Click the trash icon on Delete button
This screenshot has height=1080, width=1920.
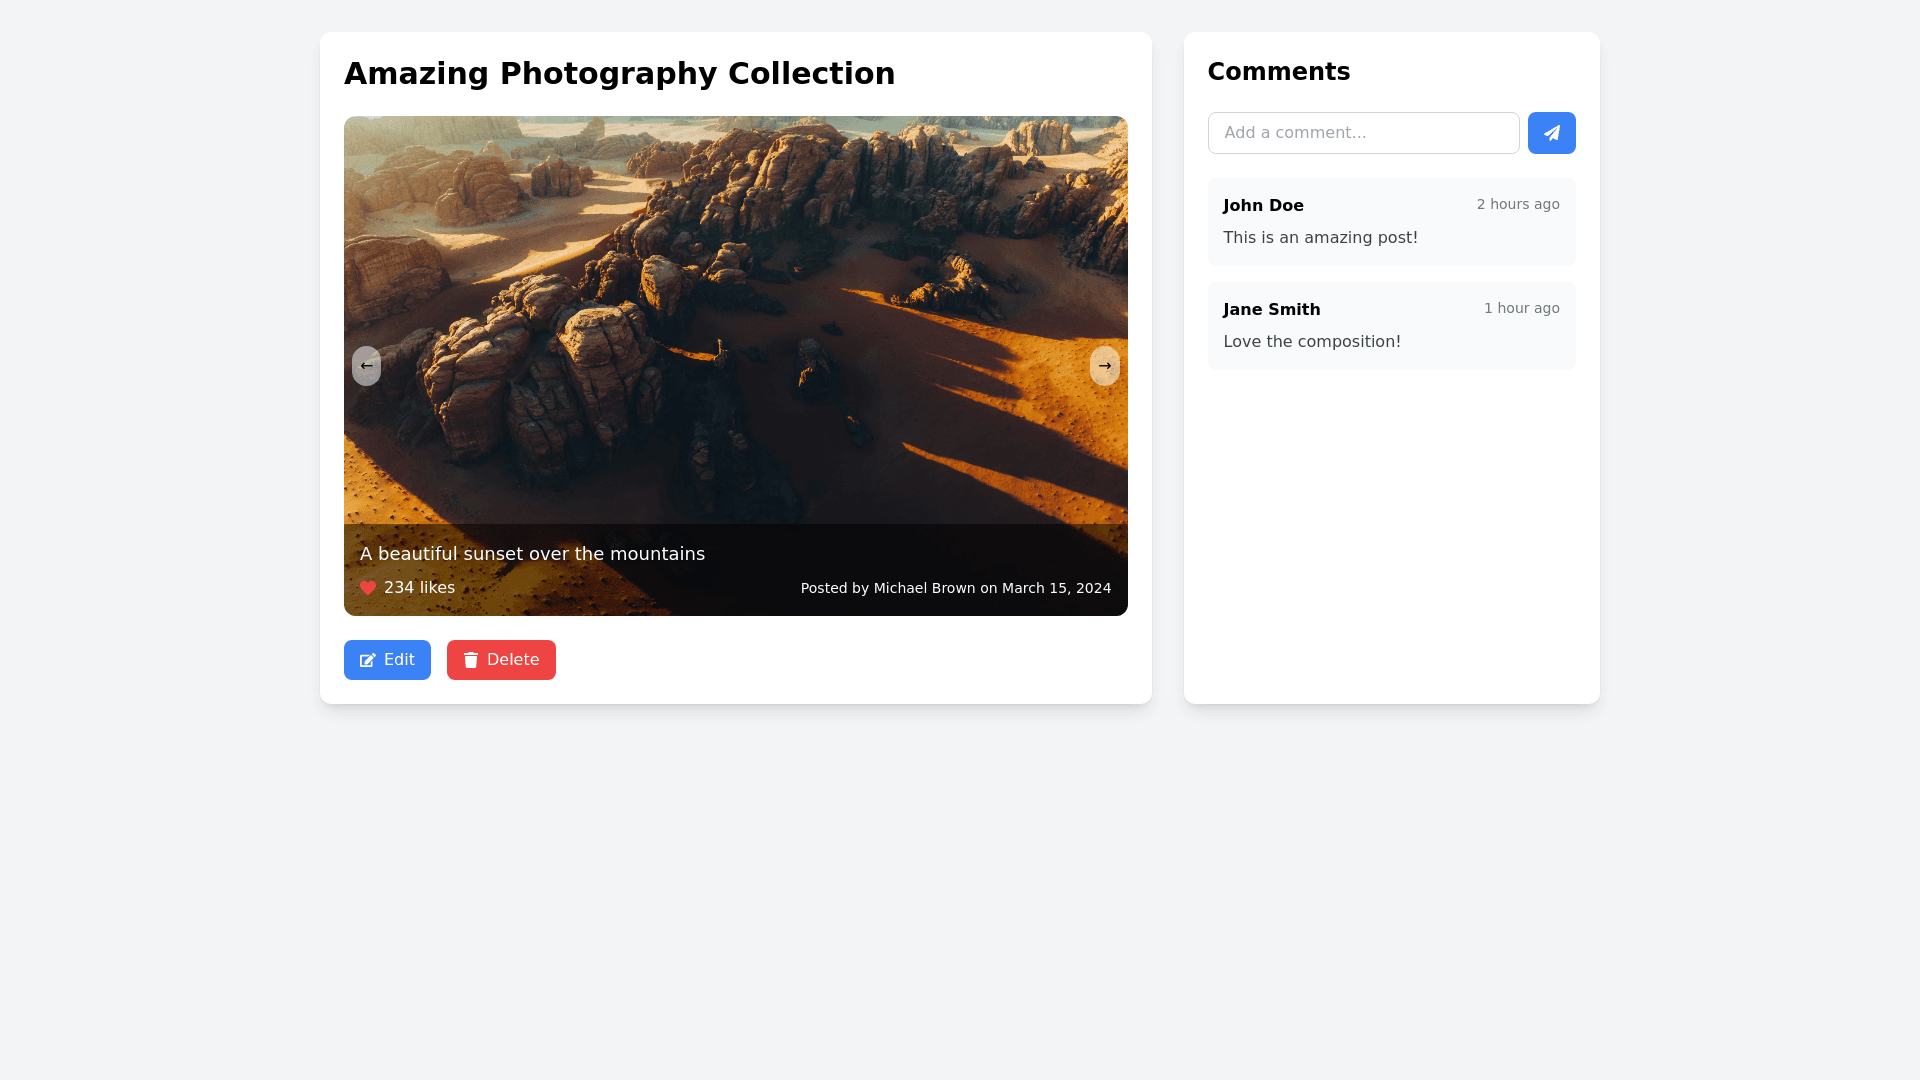(x=471, y=660)
